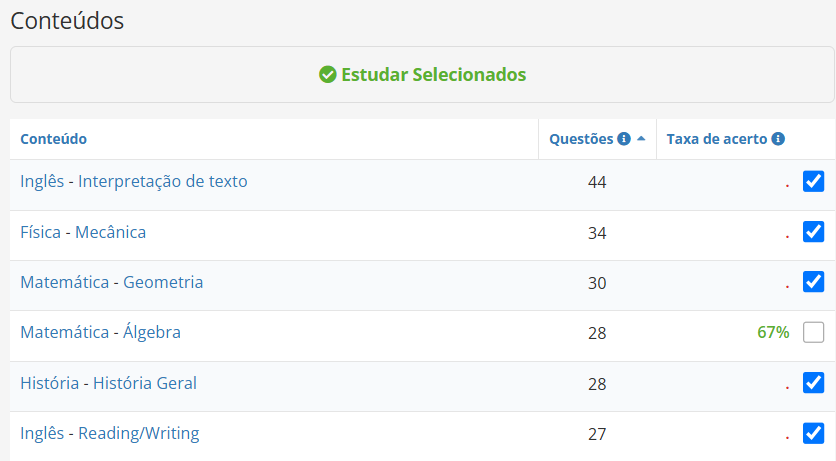This screenshot has width=836, height=461.
Task: Open the Inglês - Reading/Writing link
Action: click(110, 433)
